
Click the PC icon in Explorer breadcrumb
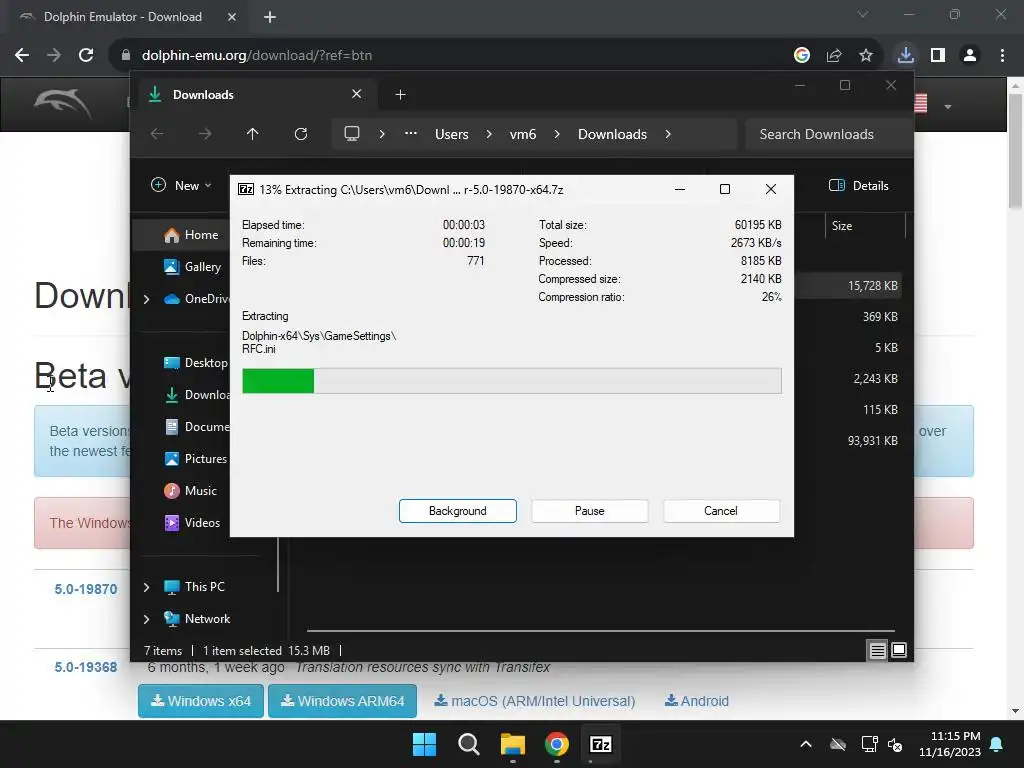click(352, 134)
